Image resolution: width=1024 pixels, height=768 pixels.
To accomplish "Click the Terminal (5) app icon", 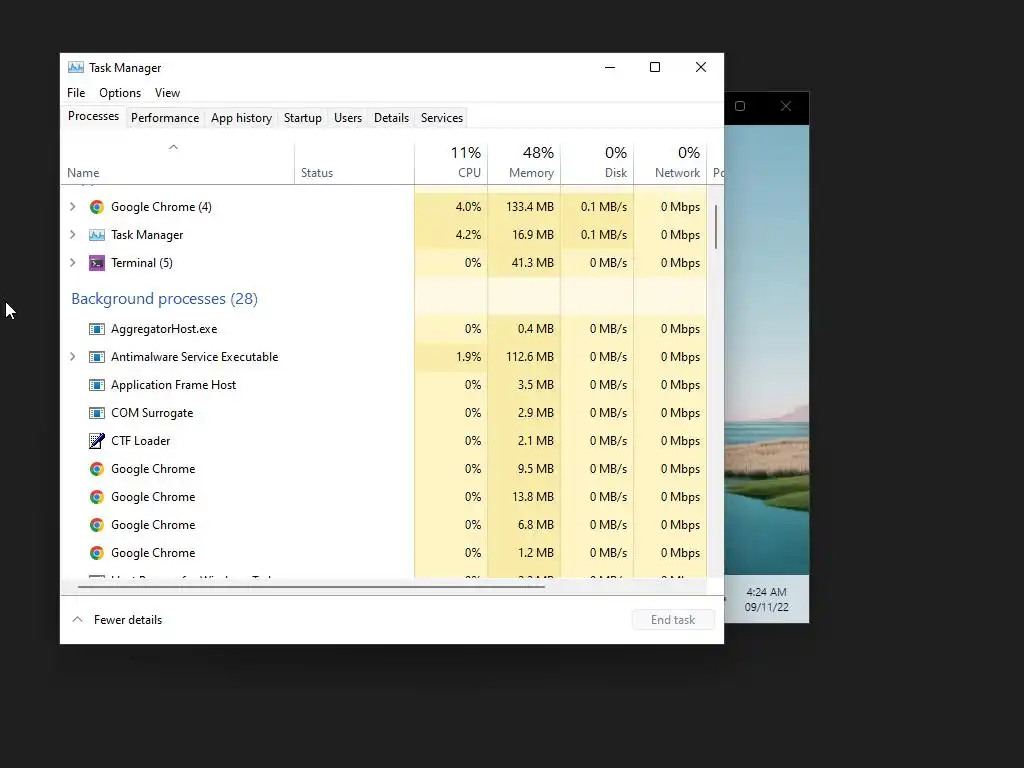I will coord(97,263).
